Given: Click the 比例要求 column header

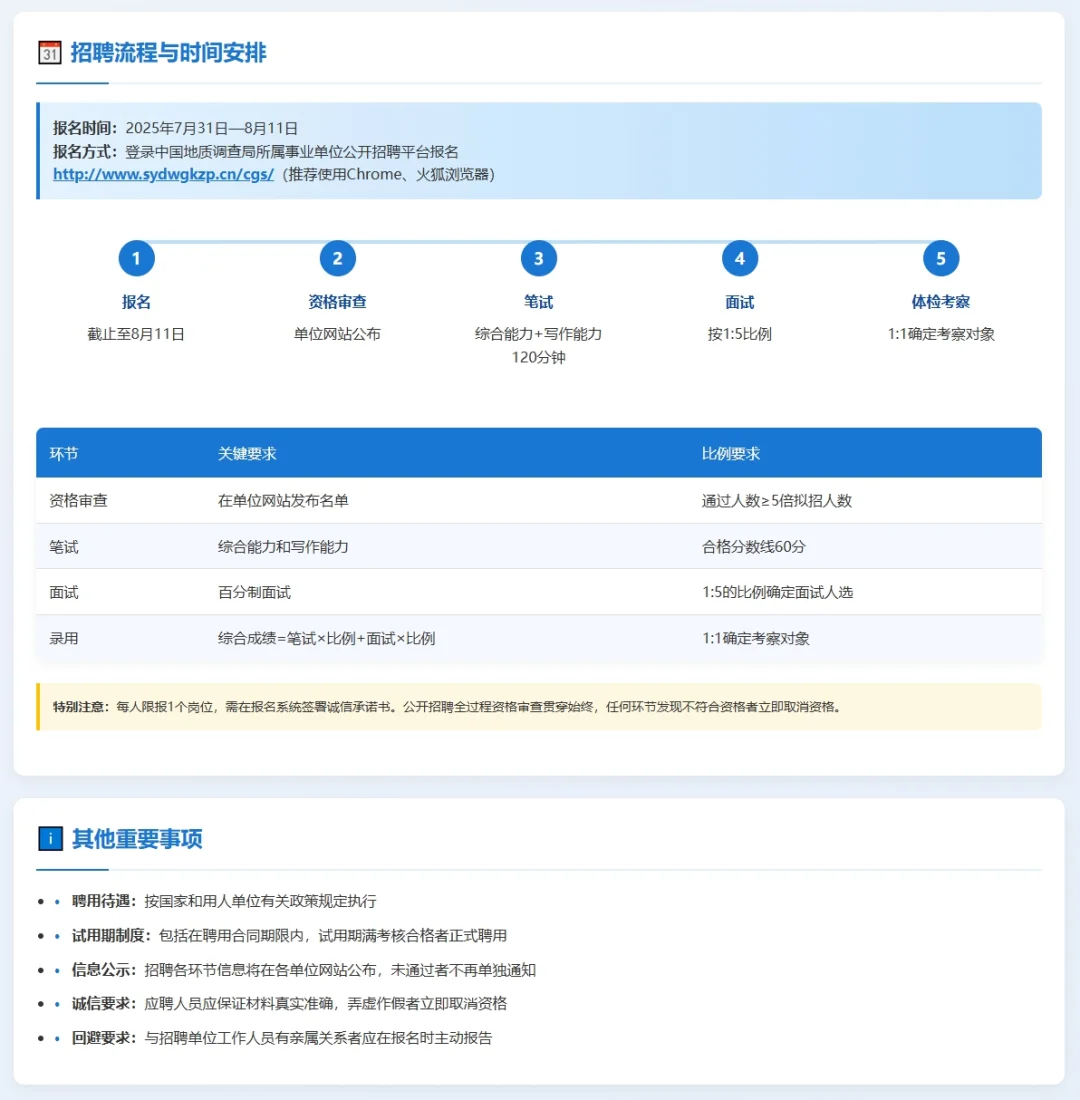Looking at the screenshot, I should [731, 454].
